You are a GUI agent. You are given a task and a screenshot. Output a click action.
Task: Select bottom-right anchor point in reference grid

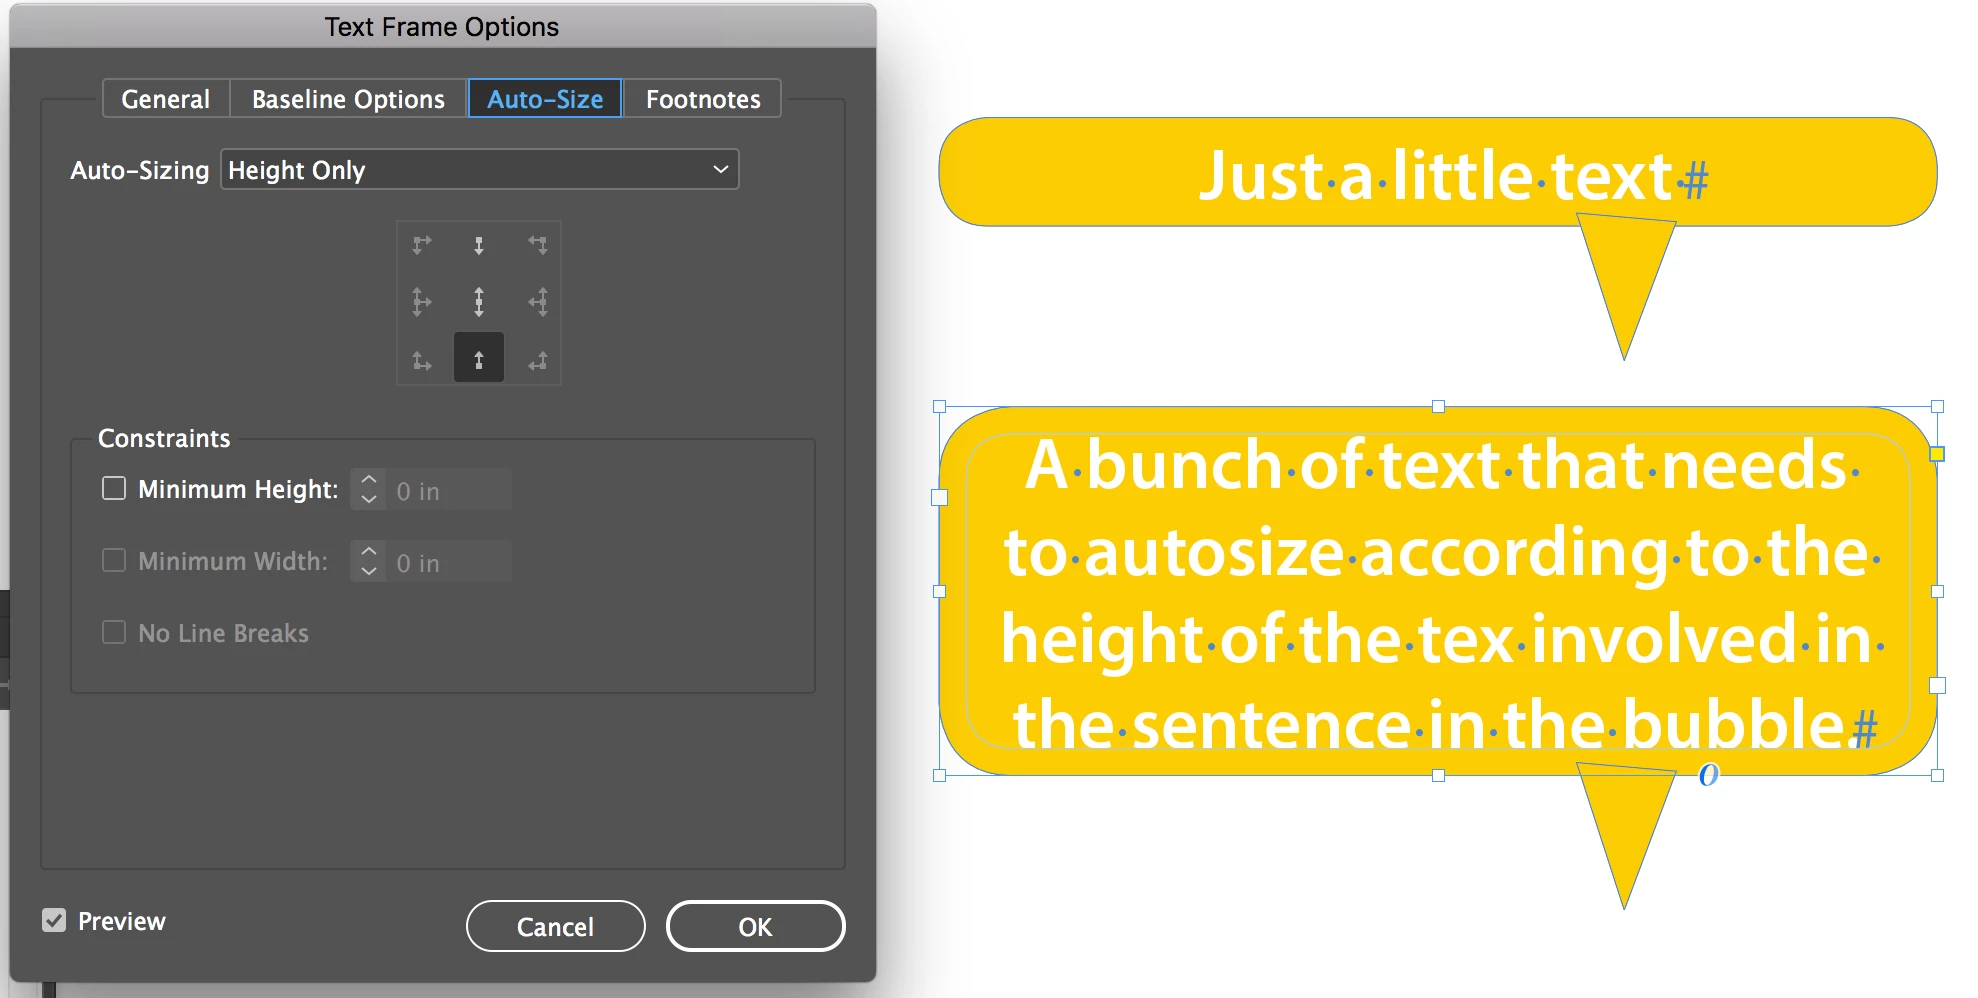tap(538, 360)
